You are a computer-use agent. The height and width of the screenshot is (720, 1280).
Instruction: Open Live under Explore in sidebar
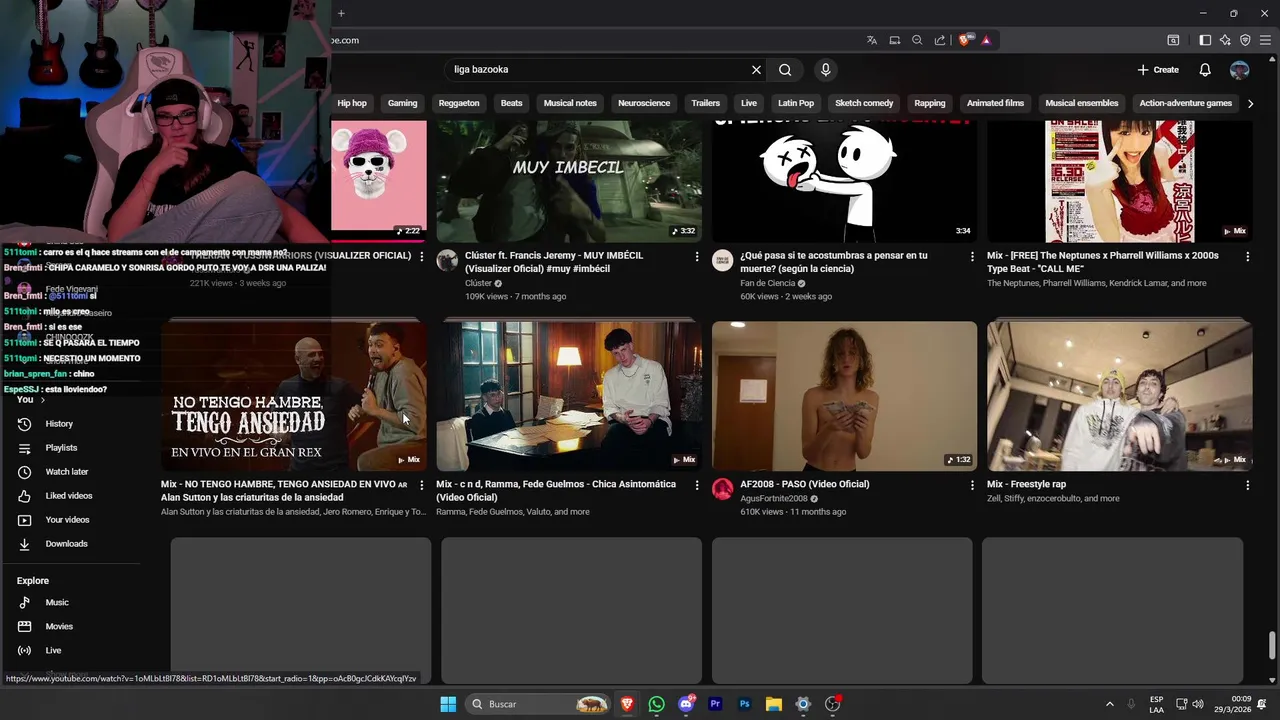[53, 651]
